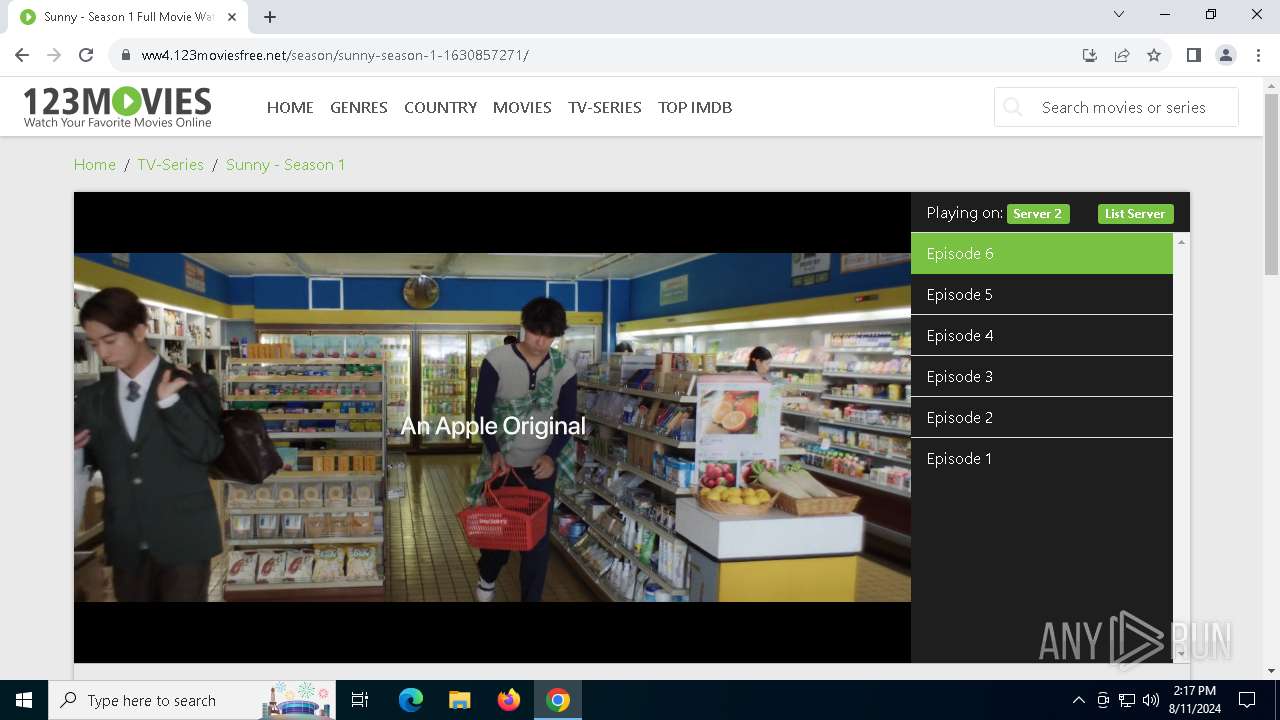The image size is (1280, 720).
Task: Bookmark this page with the star icon
Action: [x=1154, y=55]
